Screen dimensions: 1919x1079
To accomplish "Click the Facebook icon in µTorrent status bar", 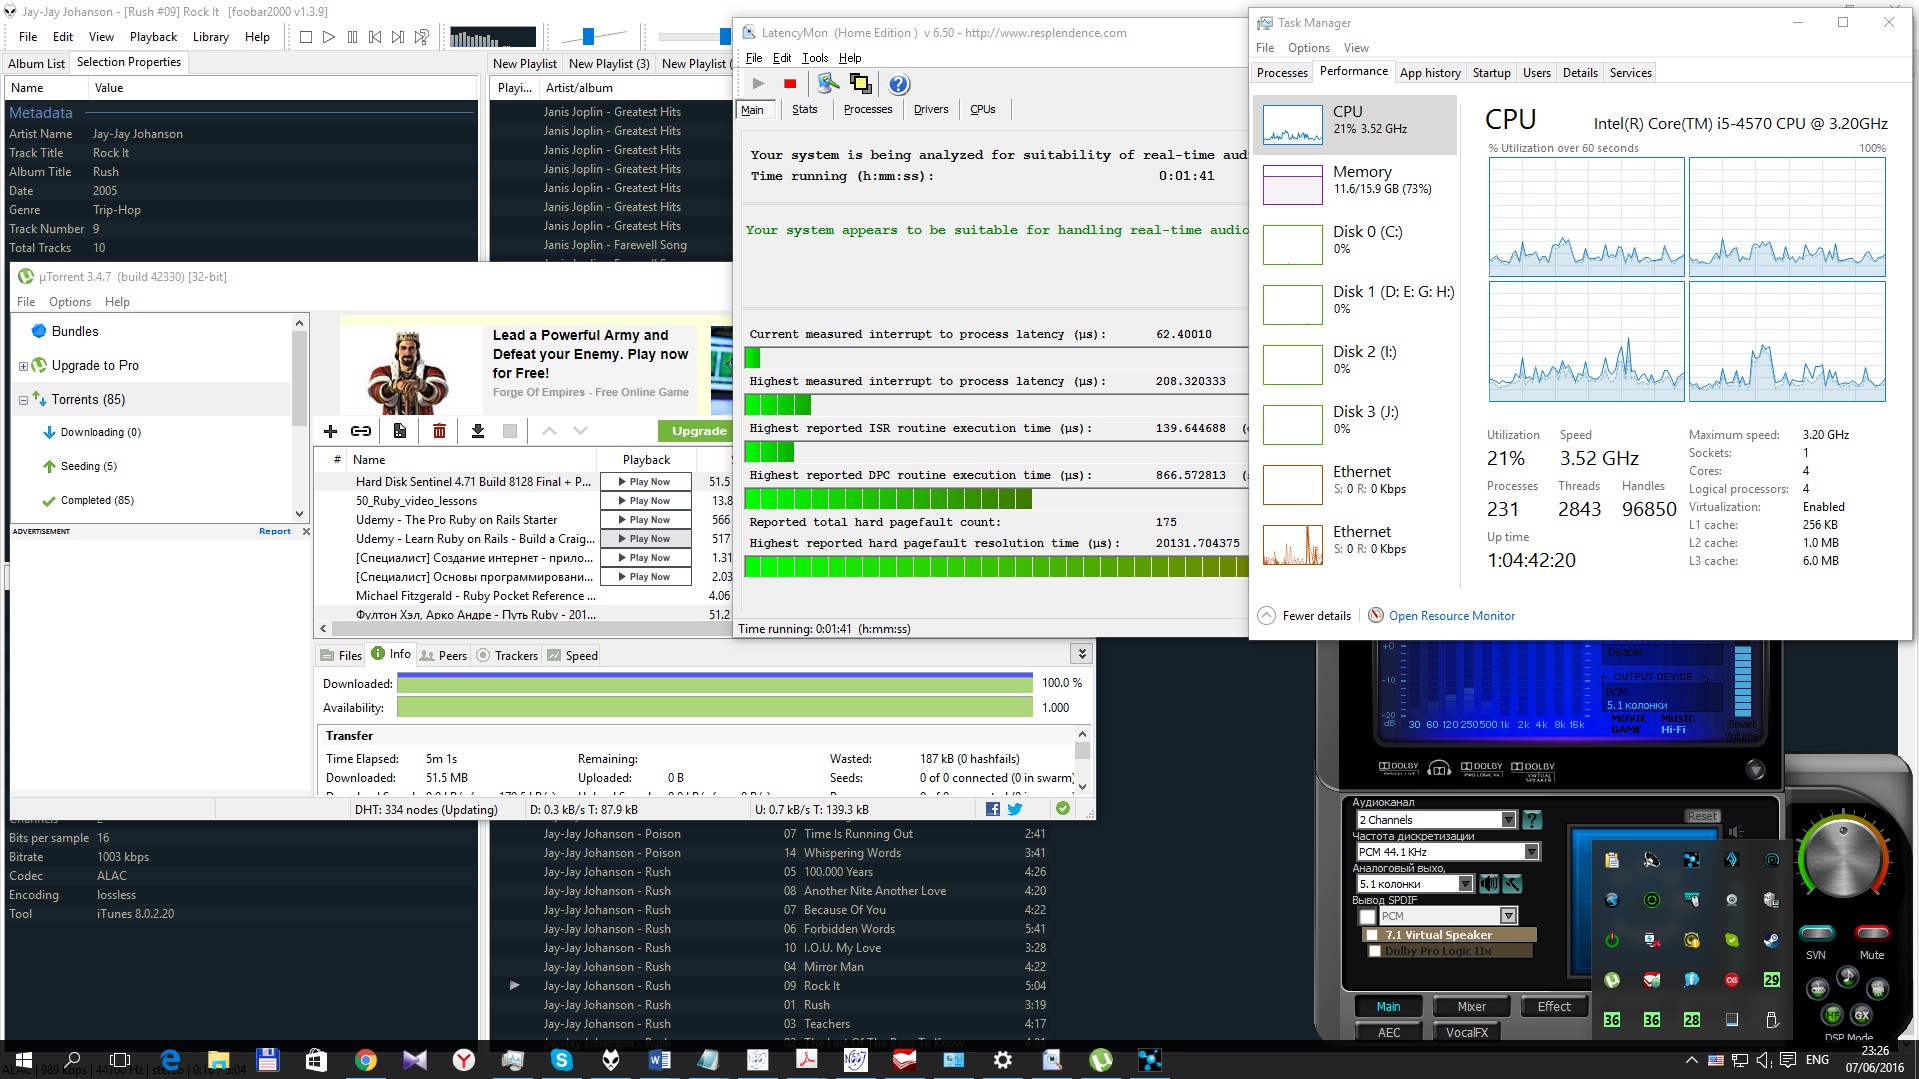I will pos(993,809).
